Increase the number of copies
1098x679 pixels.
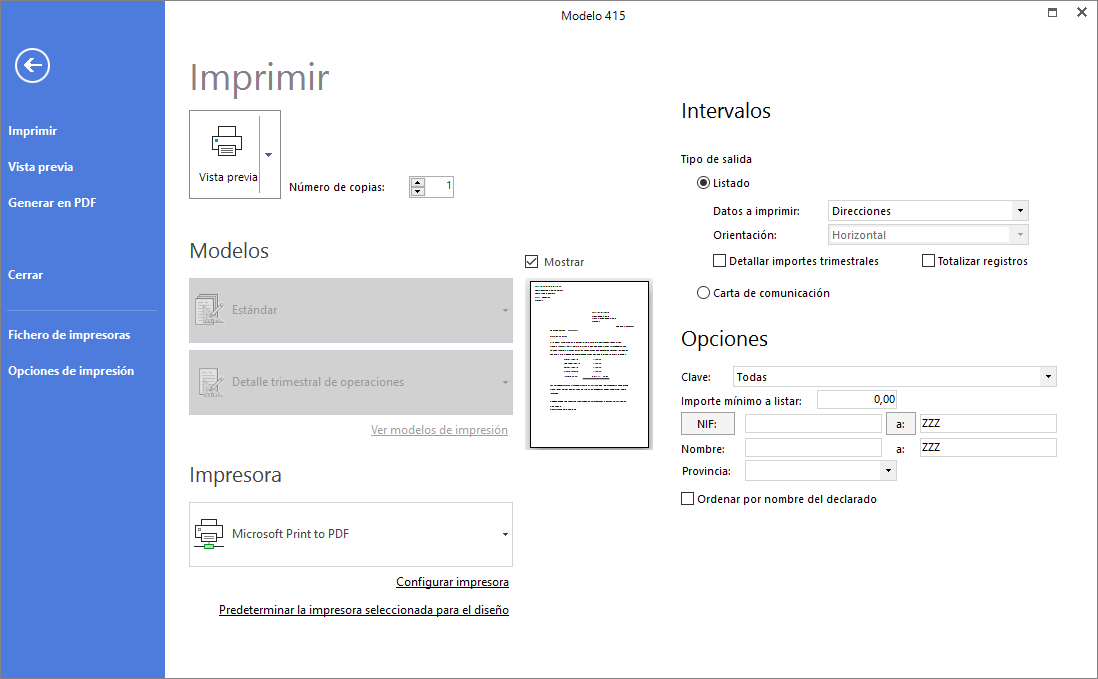(418, 182)
